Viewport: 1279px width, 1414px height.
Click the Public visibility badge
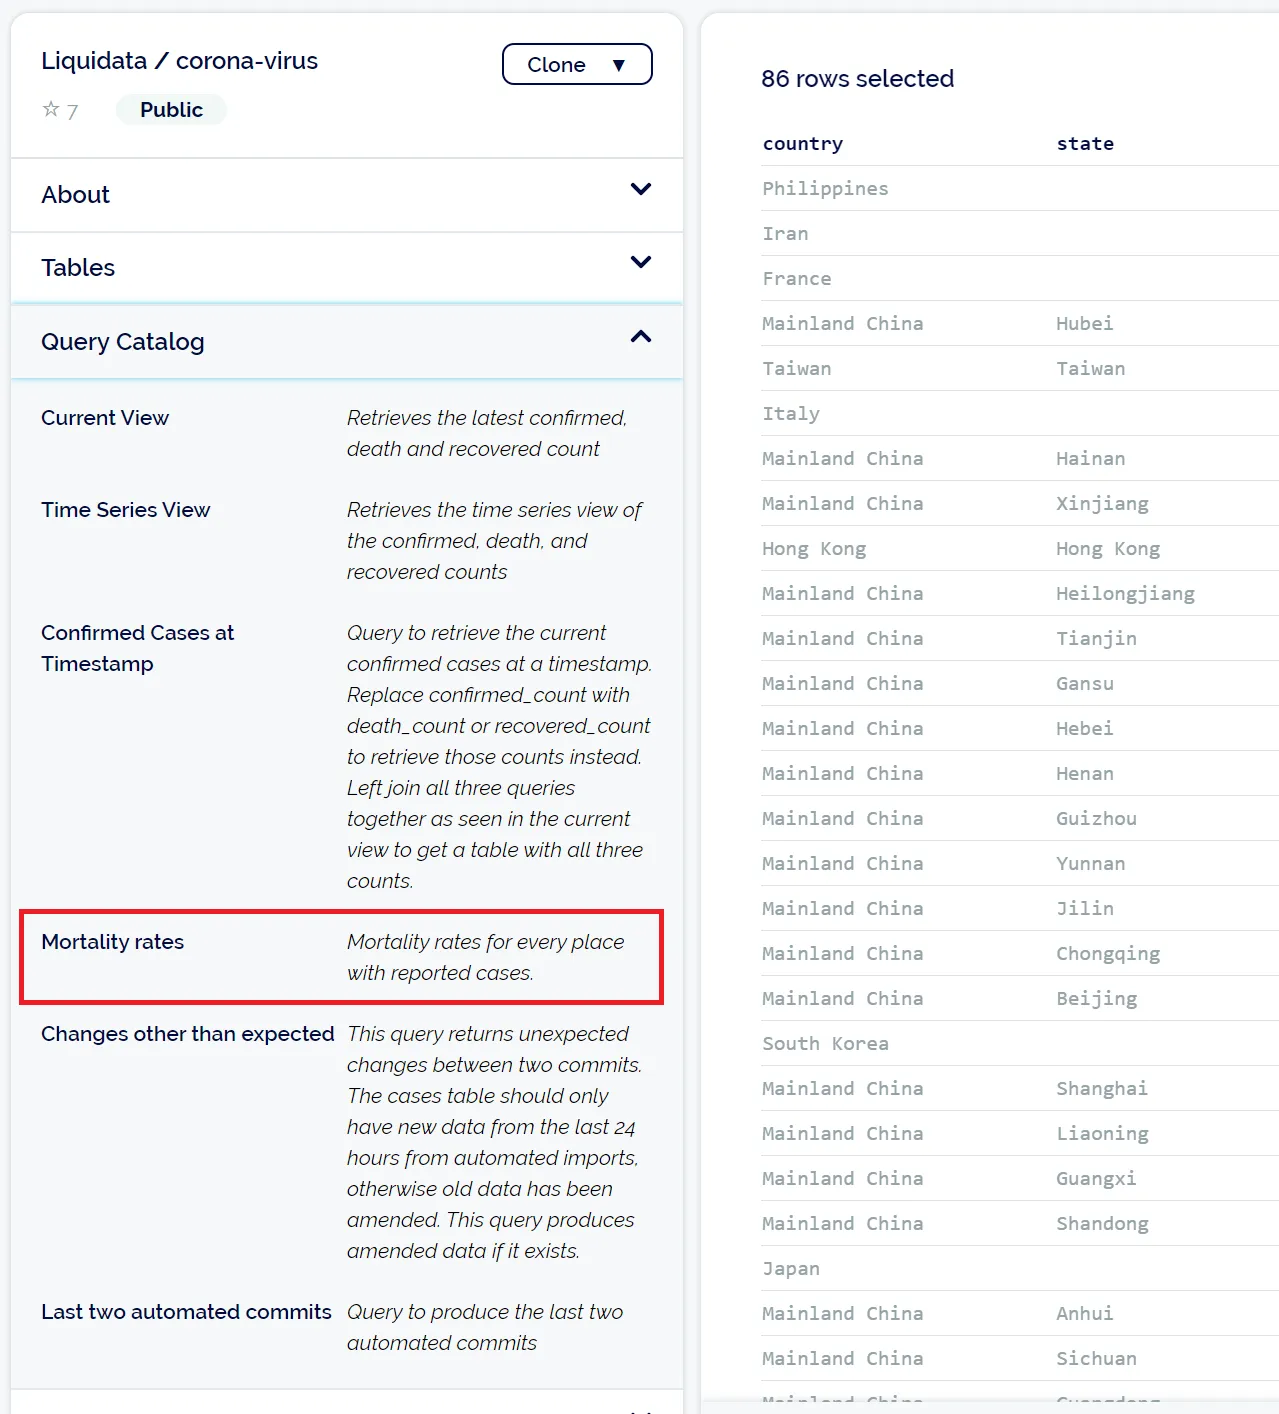pos(171,110)
